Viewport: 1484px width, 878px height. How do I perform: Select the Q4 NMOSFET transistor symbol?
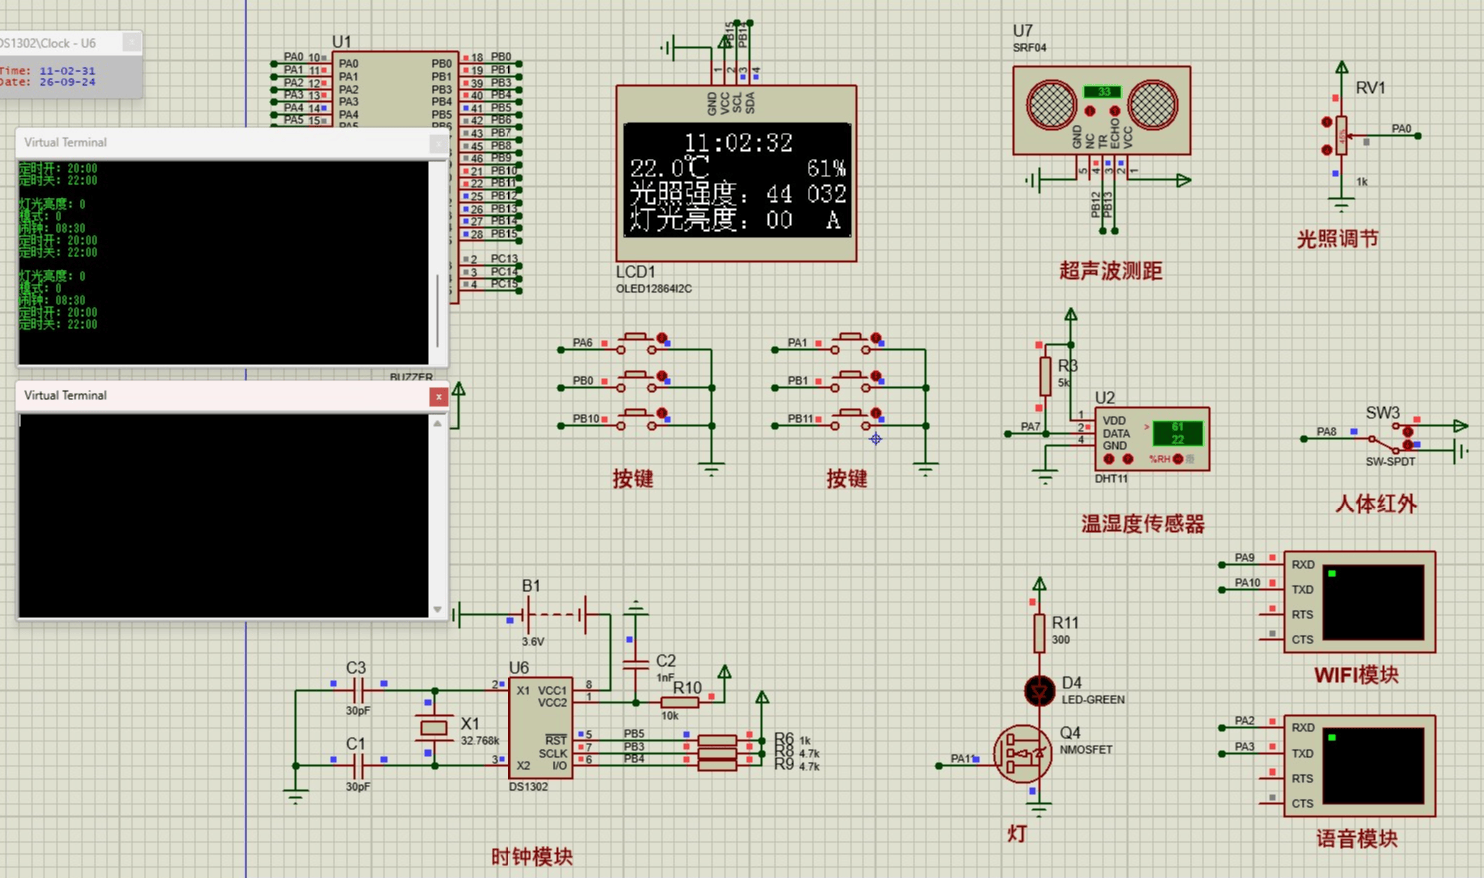[1023, 753]
